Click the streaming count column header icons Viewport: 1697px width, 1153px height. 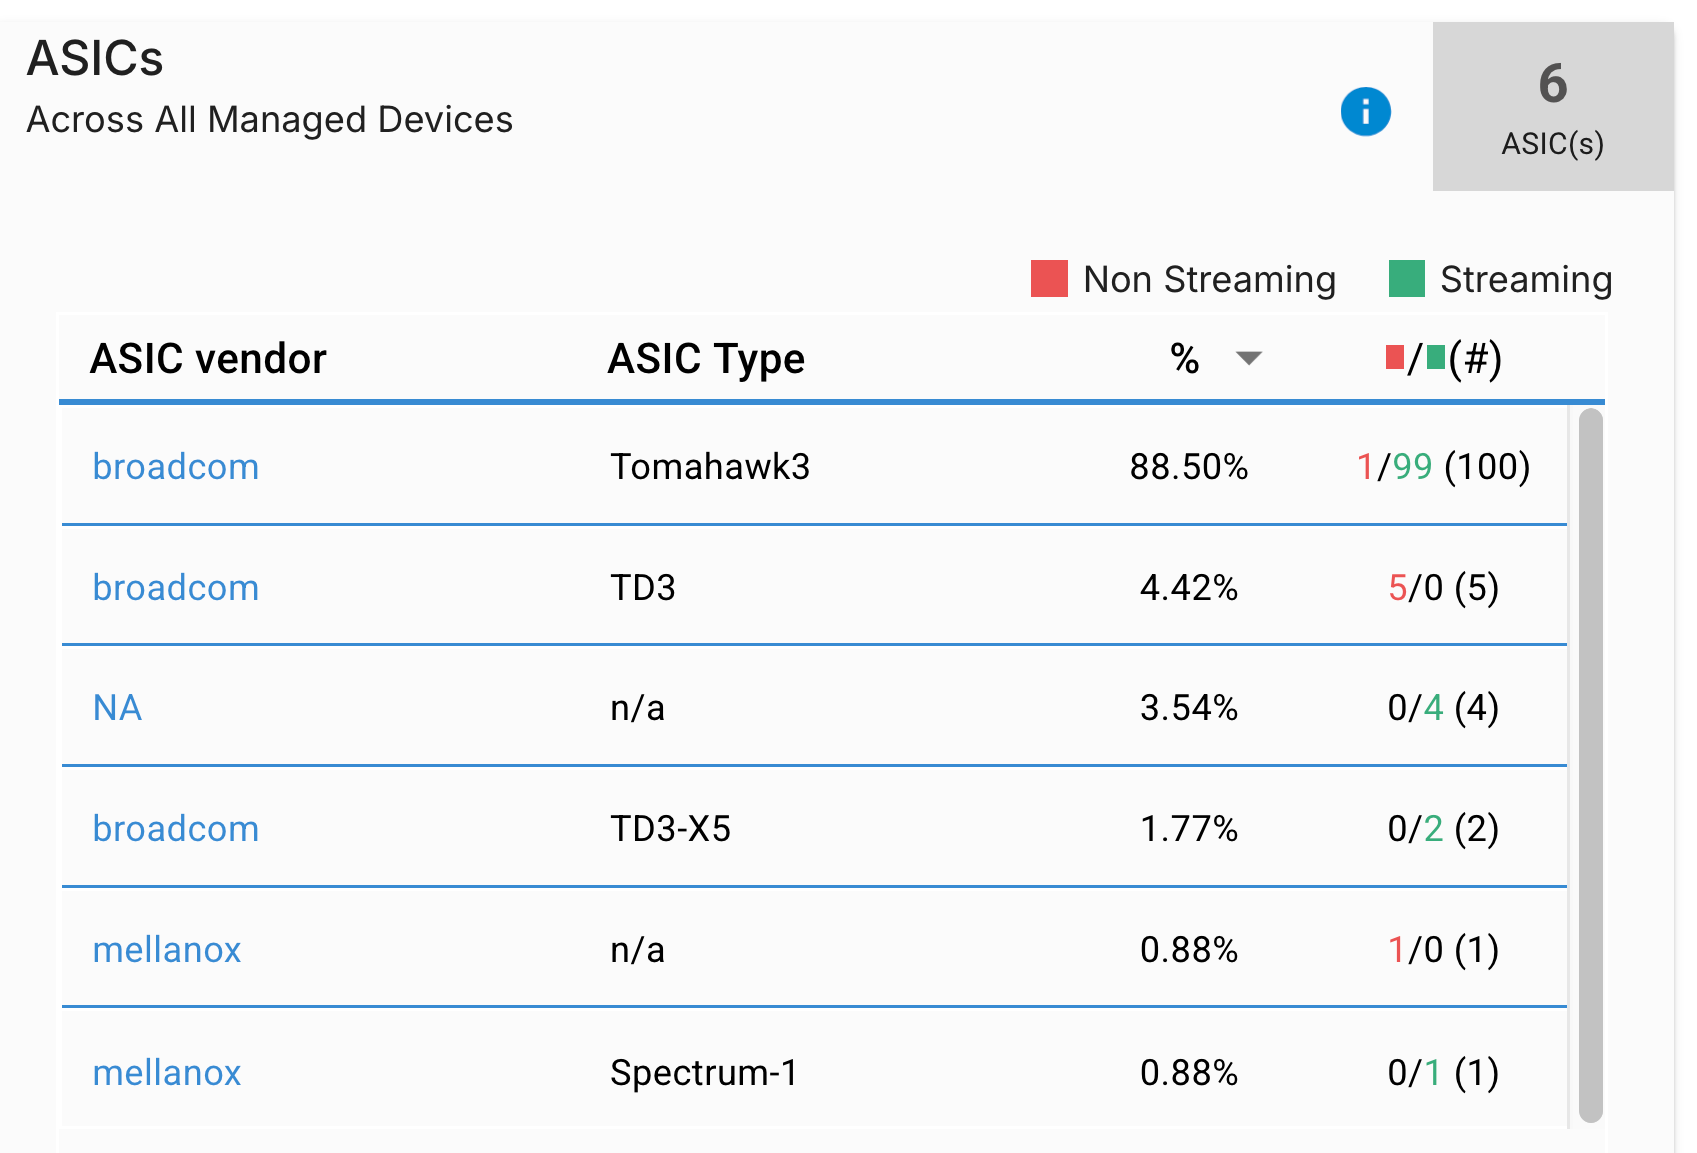(1444, 359)
